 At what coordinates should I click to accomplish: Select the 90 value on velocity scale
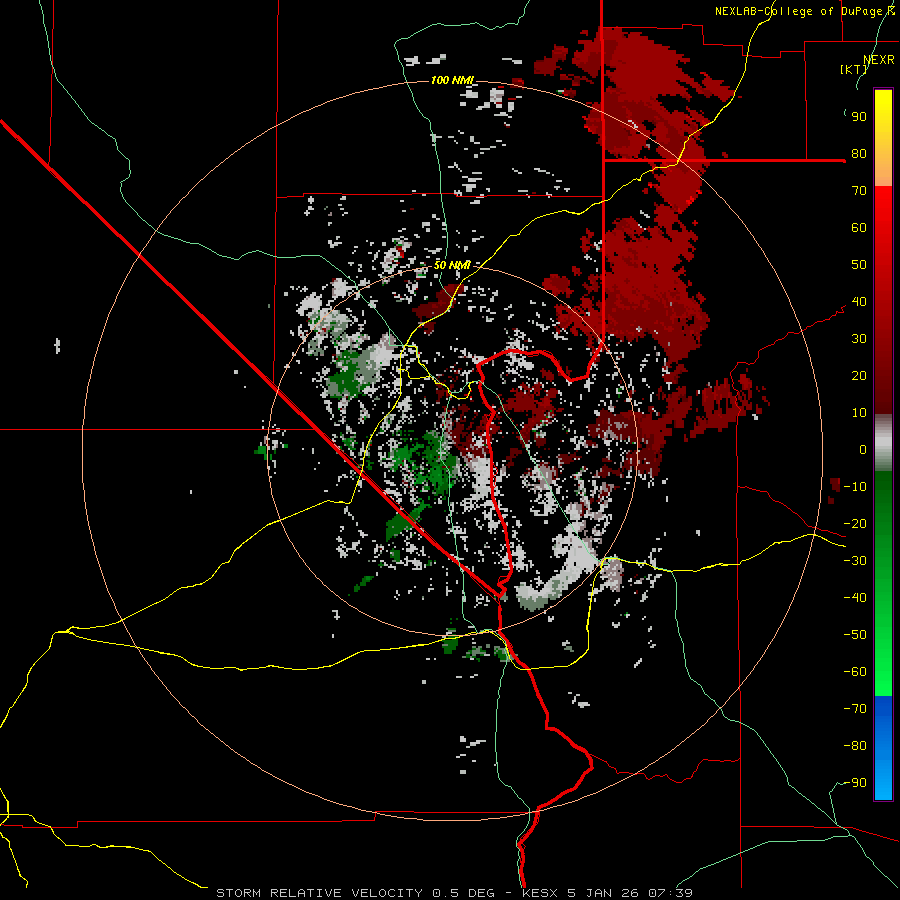click(859, 117)
